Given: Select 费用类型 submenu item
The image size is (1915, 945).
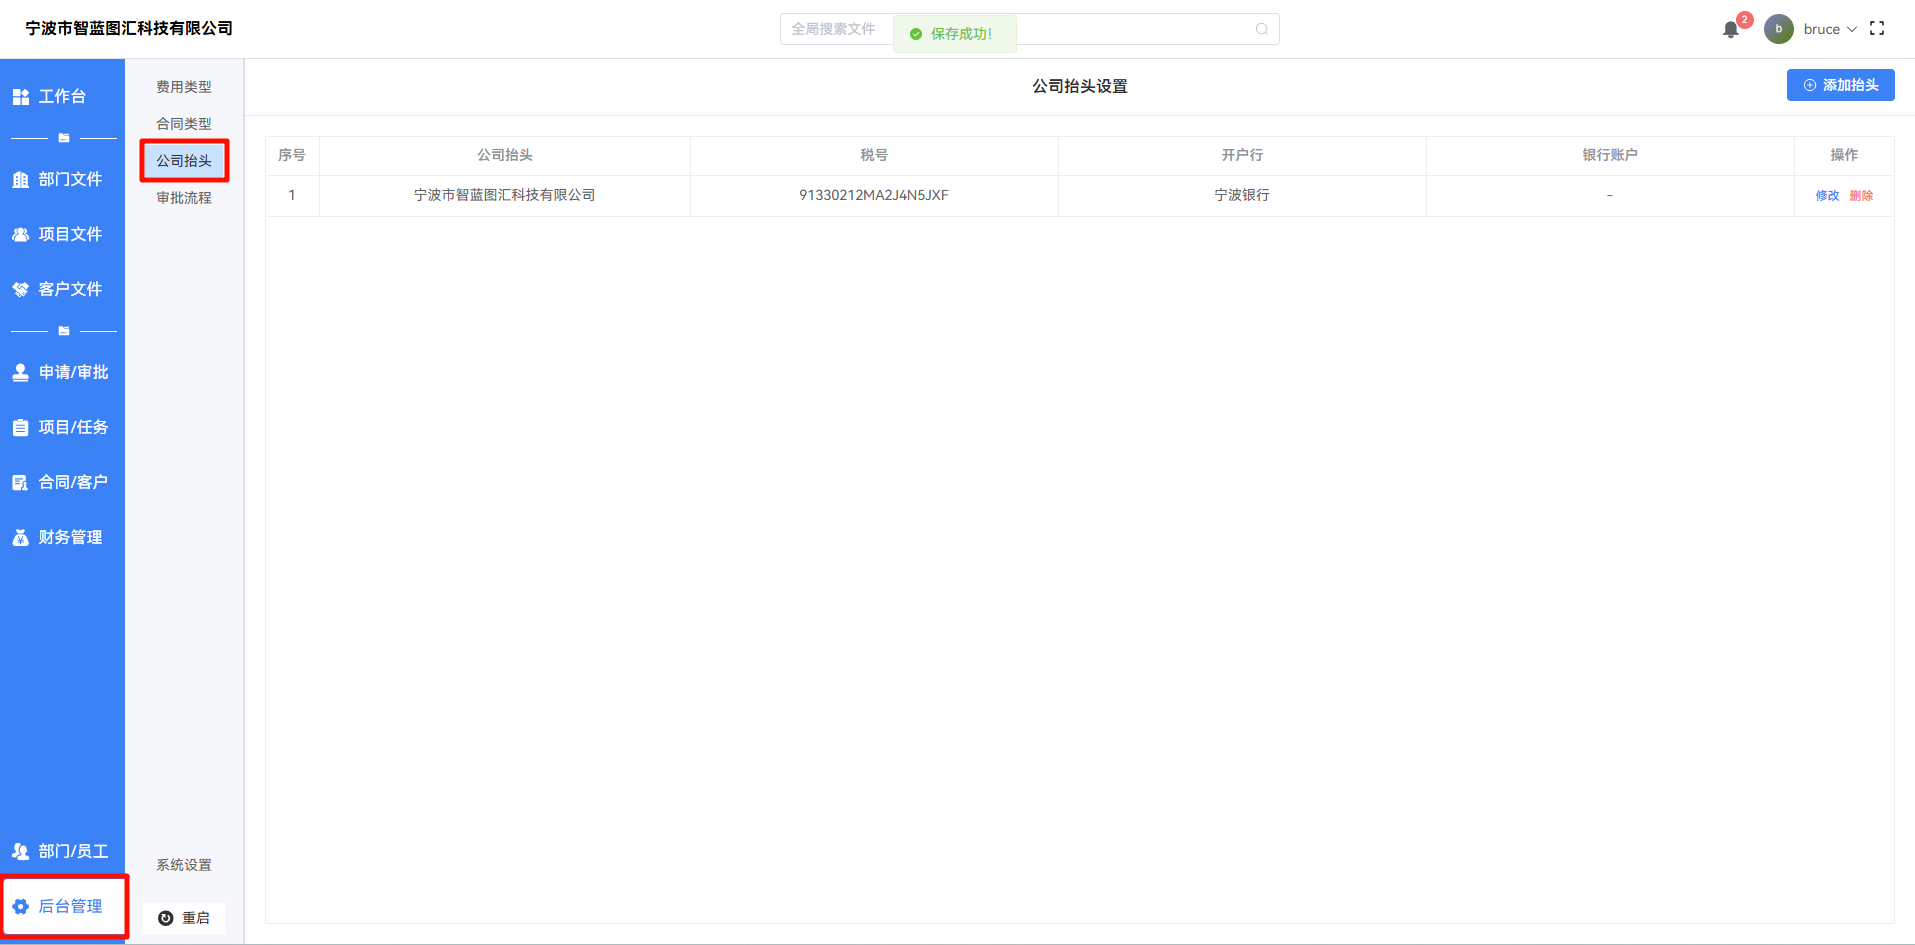Looking at the screenshot, I should (184, 87).
